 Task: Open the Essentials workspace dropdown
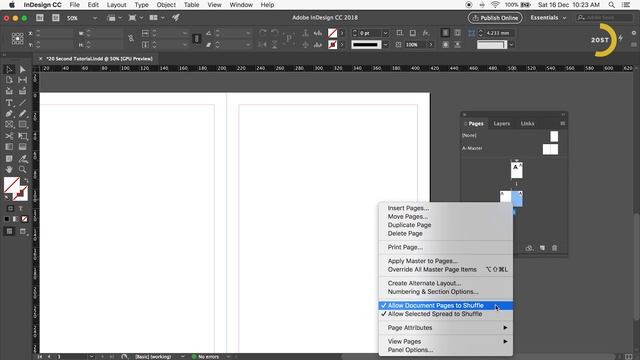pos(548,18)
